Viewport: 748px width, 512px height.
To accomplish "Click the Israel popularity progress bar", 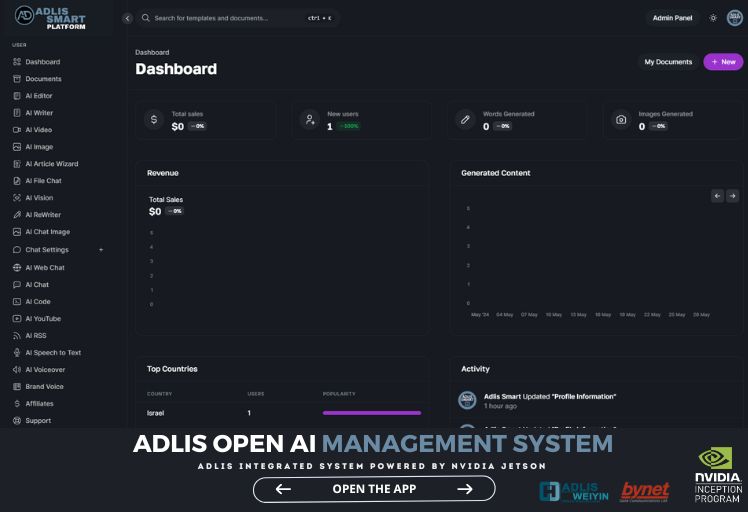I will point(371,412).
